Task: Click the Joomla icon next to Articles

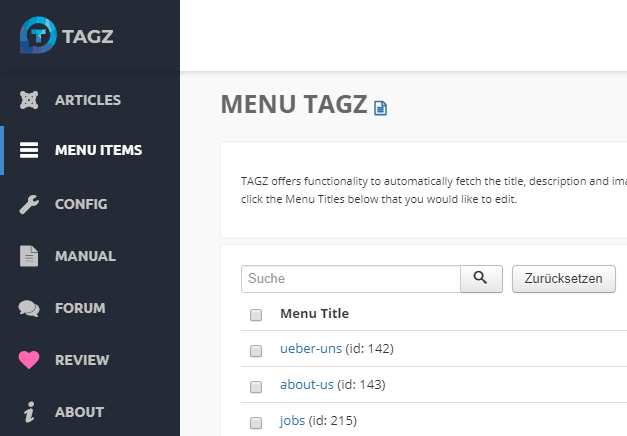Action: coord(30,100)
